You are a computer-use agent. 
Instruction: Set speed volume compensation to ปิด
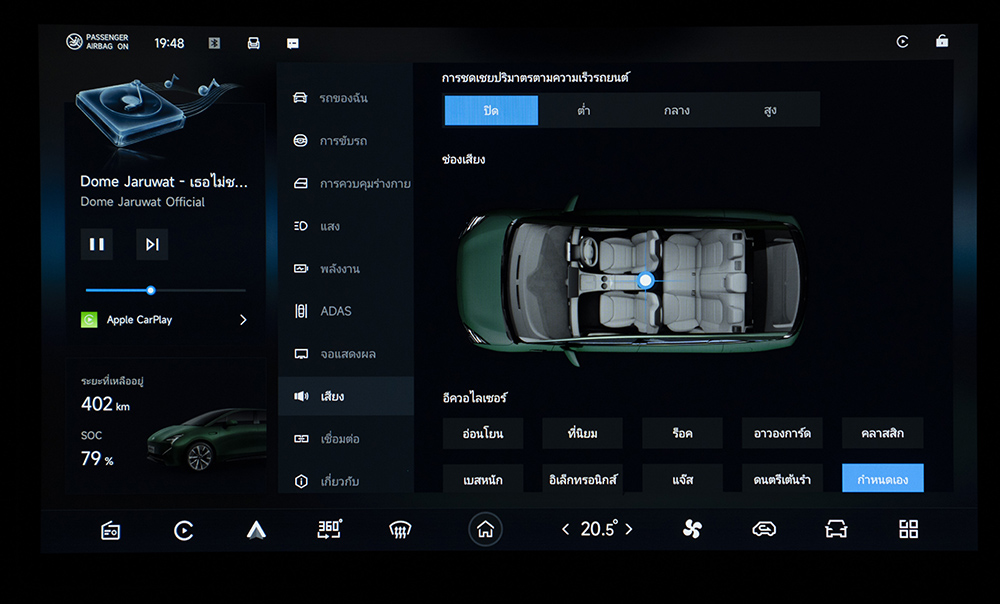(491, 110)
